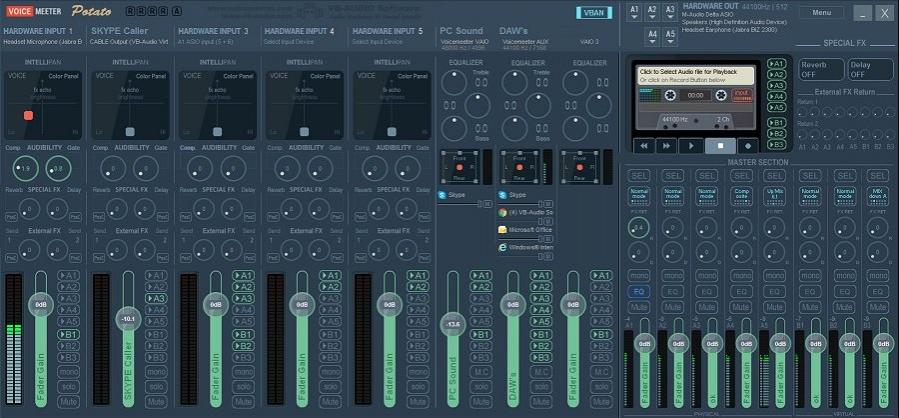This screenshot has width=899, height=418.
Task: Click the SKYPE Caller fader knob at -10.1
Action: click(x=128, y=319)
